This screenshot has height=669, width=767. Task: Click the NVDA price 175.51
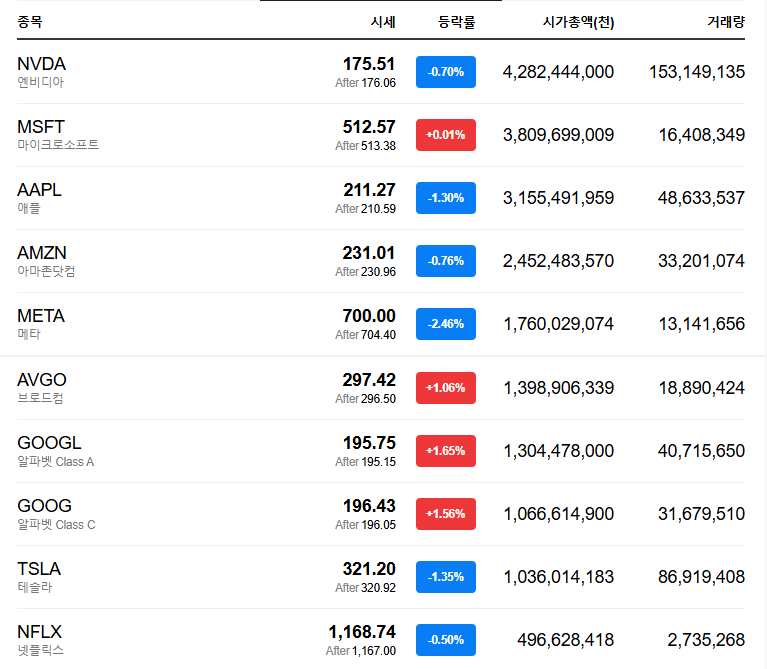[369, 64]
